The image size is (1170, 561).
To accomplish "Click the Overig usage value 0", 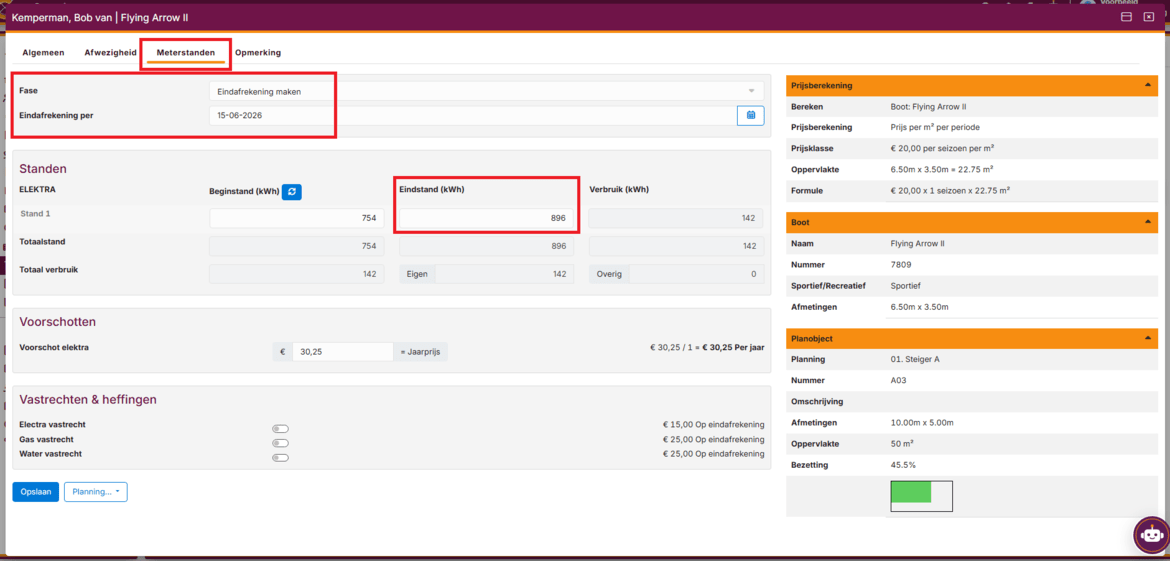I will (x=697, y=274).
